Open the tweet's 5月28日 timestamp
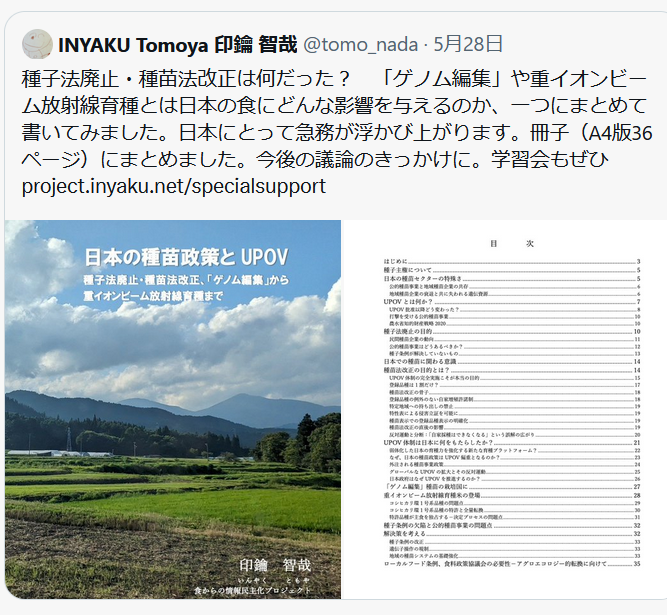 pyautogui.click(x=471, y=44)
